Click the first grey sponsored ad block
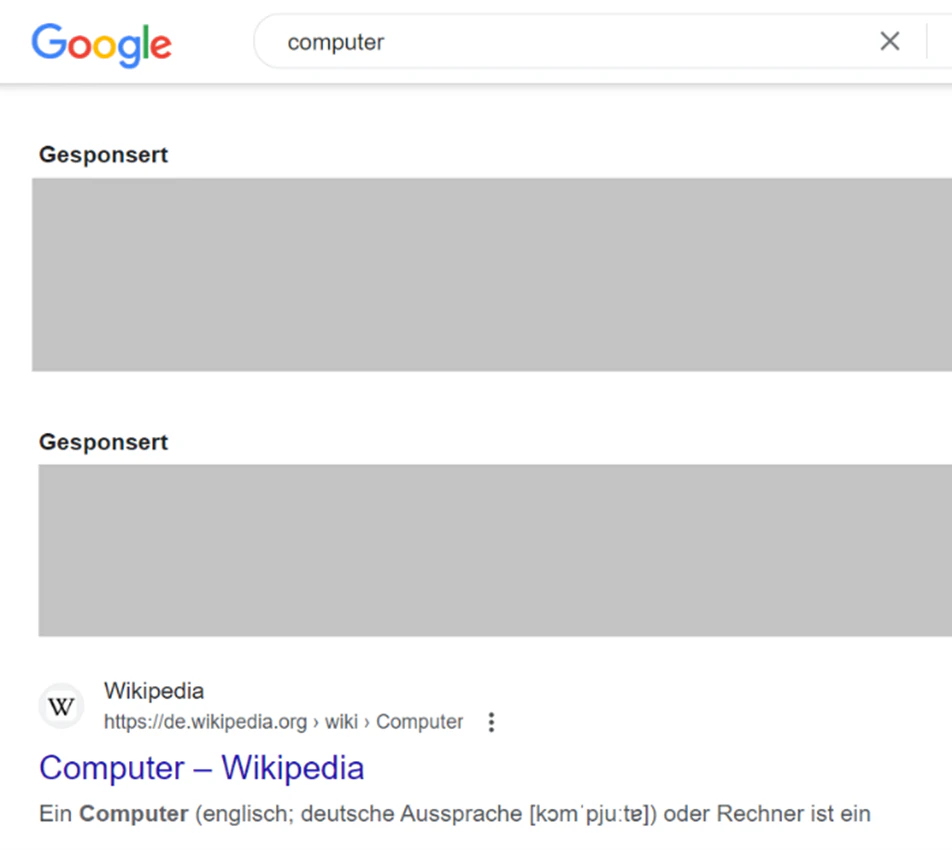The height and width of the screenshot is (850, 952). [x=492, y=274]
